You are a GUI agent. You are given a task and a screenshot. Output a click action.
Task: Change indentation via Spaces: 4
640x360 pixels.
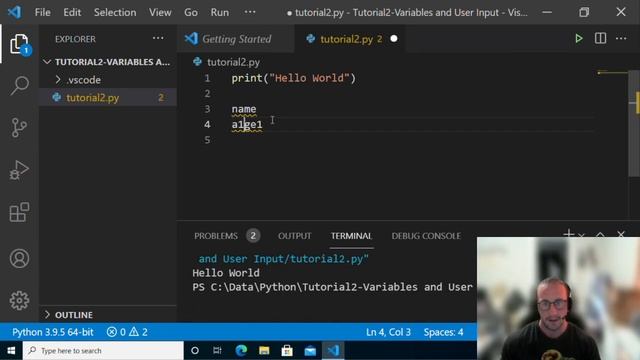click(443, 332)
